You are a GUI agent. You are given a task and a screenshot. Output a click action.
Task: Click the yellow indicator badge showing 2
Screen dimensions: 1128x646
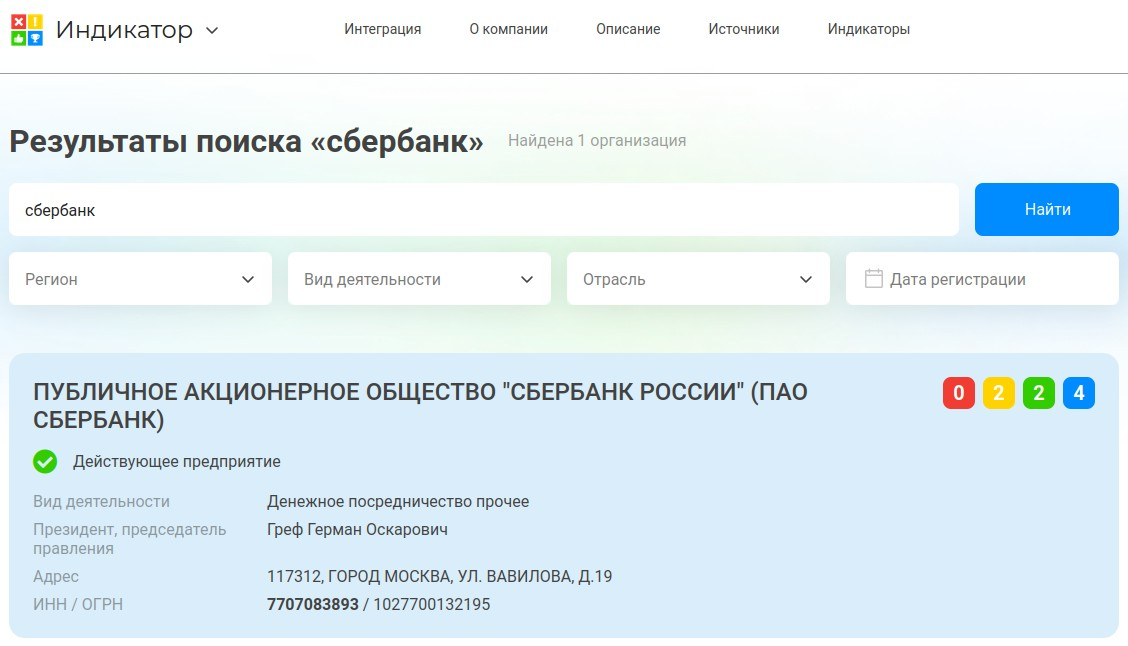(x=999, y=393)
